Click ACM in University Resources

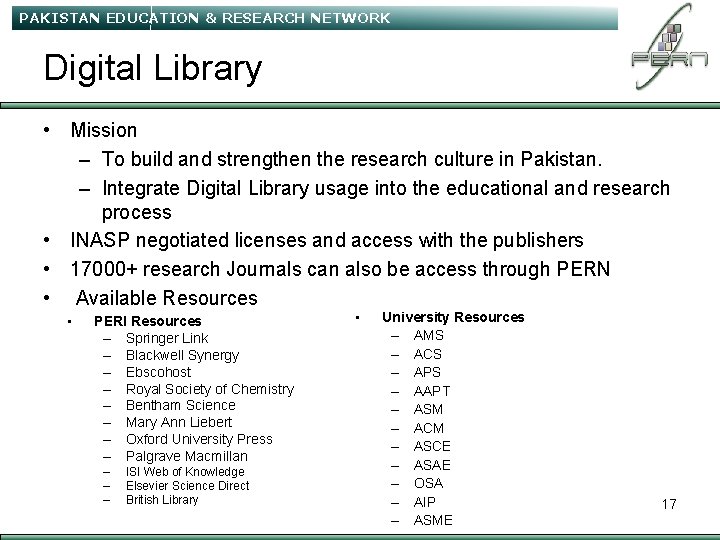[429, 428]
